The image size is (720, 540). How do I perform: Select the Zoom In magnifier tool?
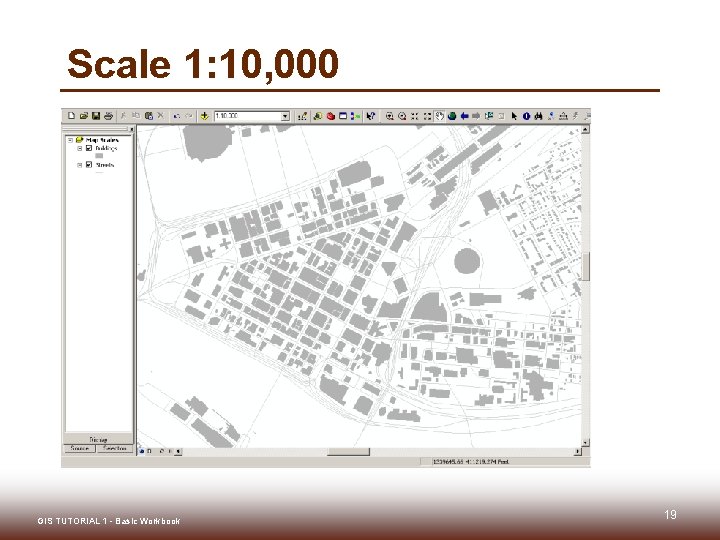[x=389, y=116]
